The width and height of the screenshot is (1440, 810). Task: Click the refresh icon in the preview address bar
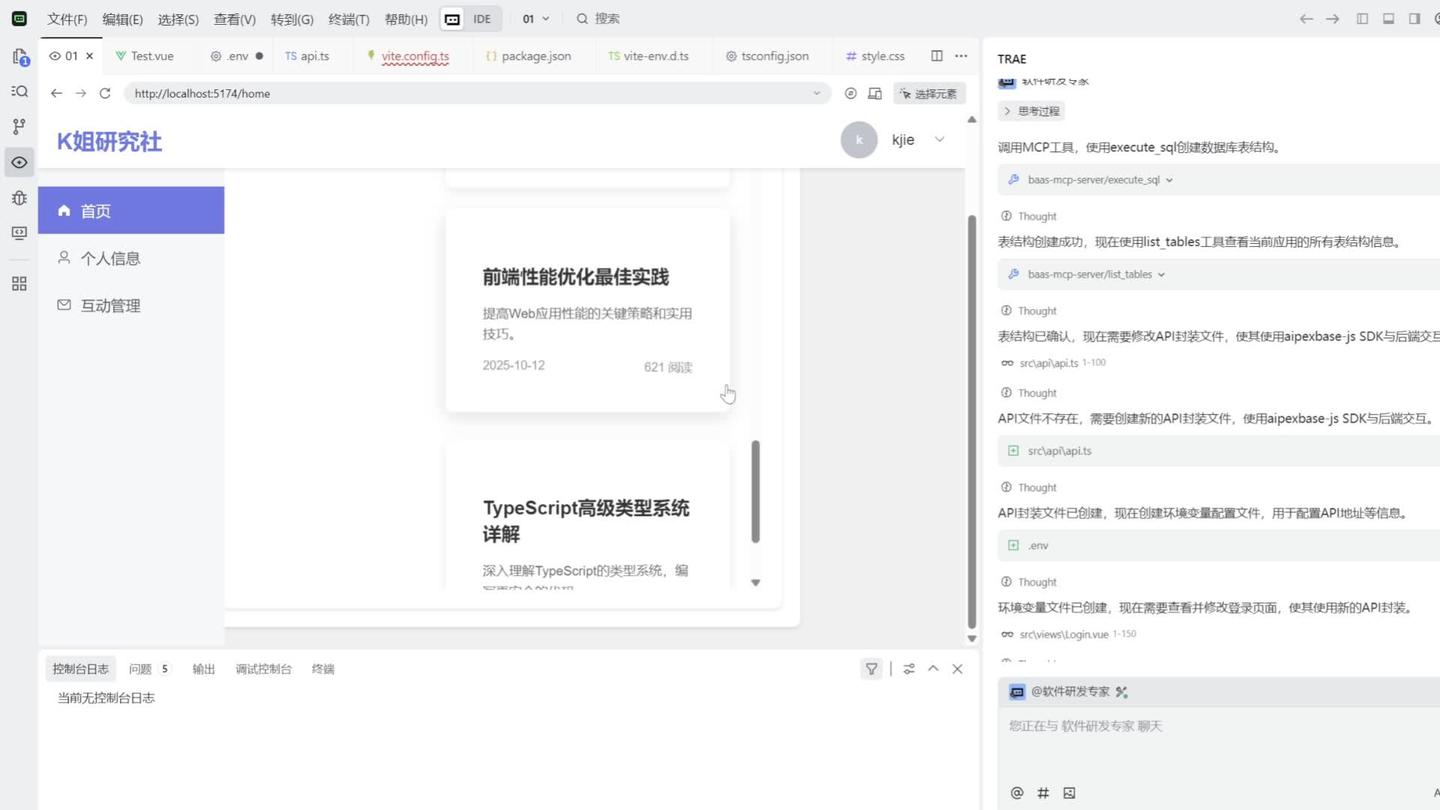click(104, 93)
